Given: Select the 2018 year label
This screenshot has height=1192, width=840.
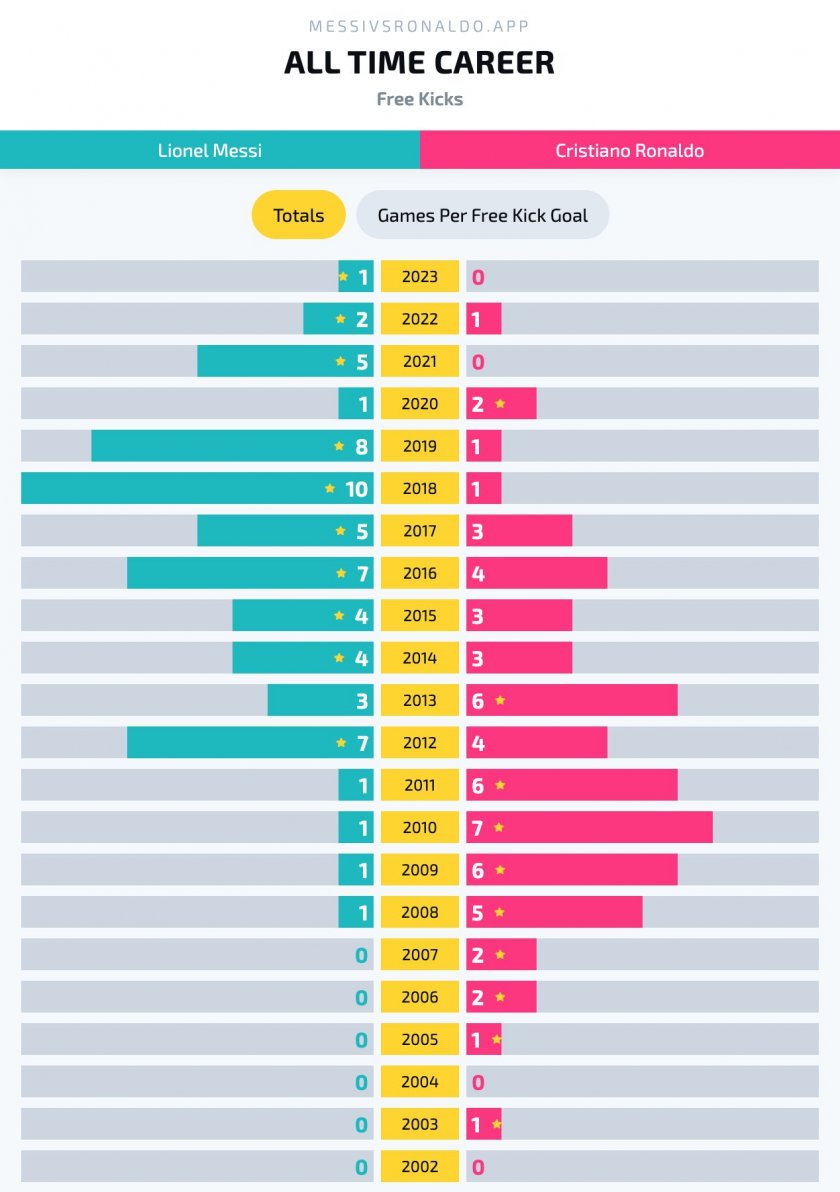Looking at the screenshot, I should pyautogui.click(x=420, y=489).
